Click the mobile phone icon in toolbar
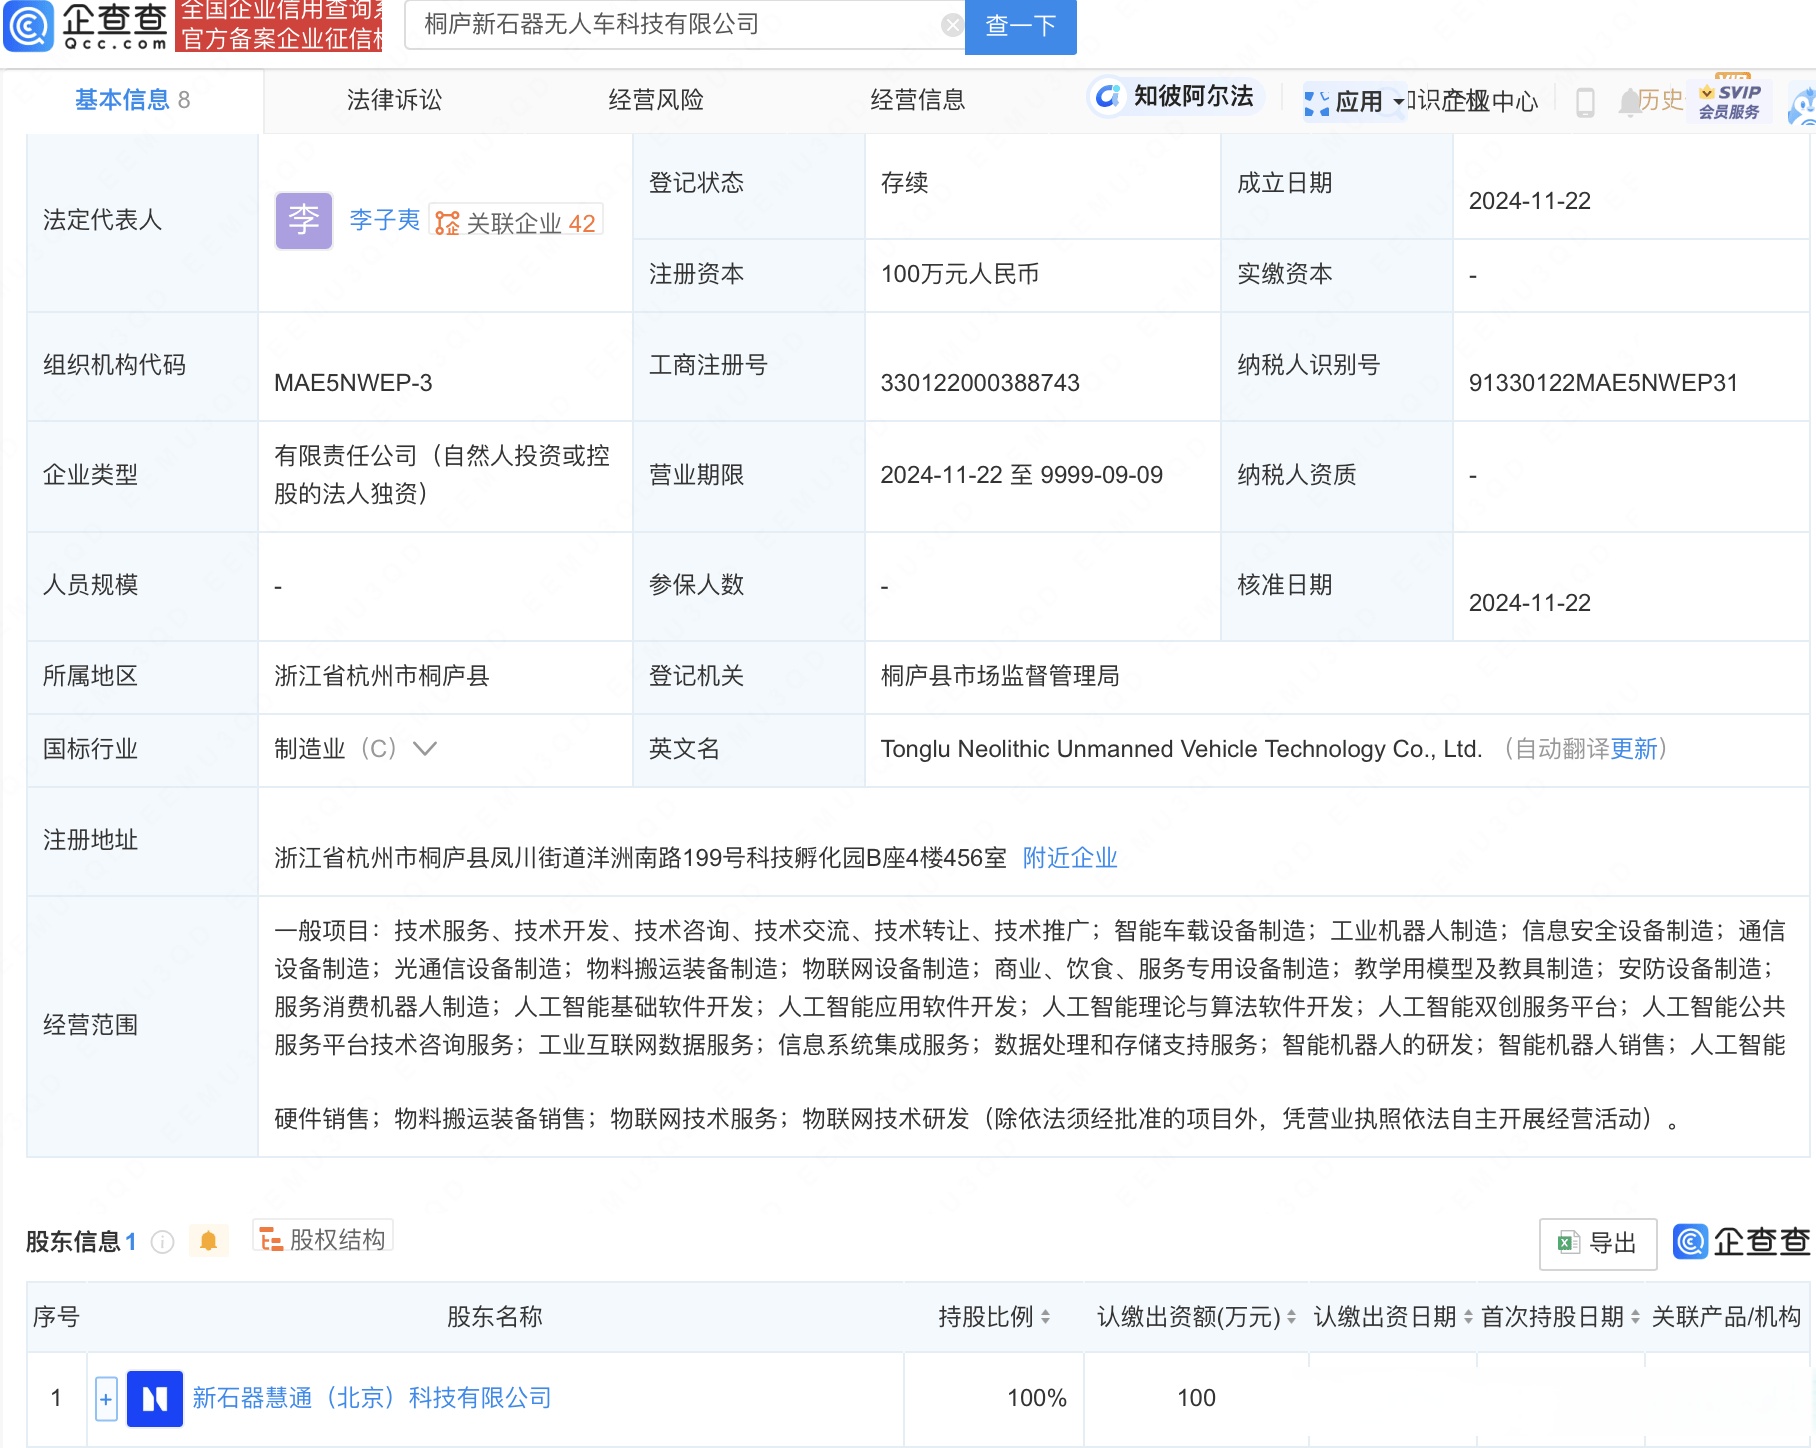 [1583, 101]
